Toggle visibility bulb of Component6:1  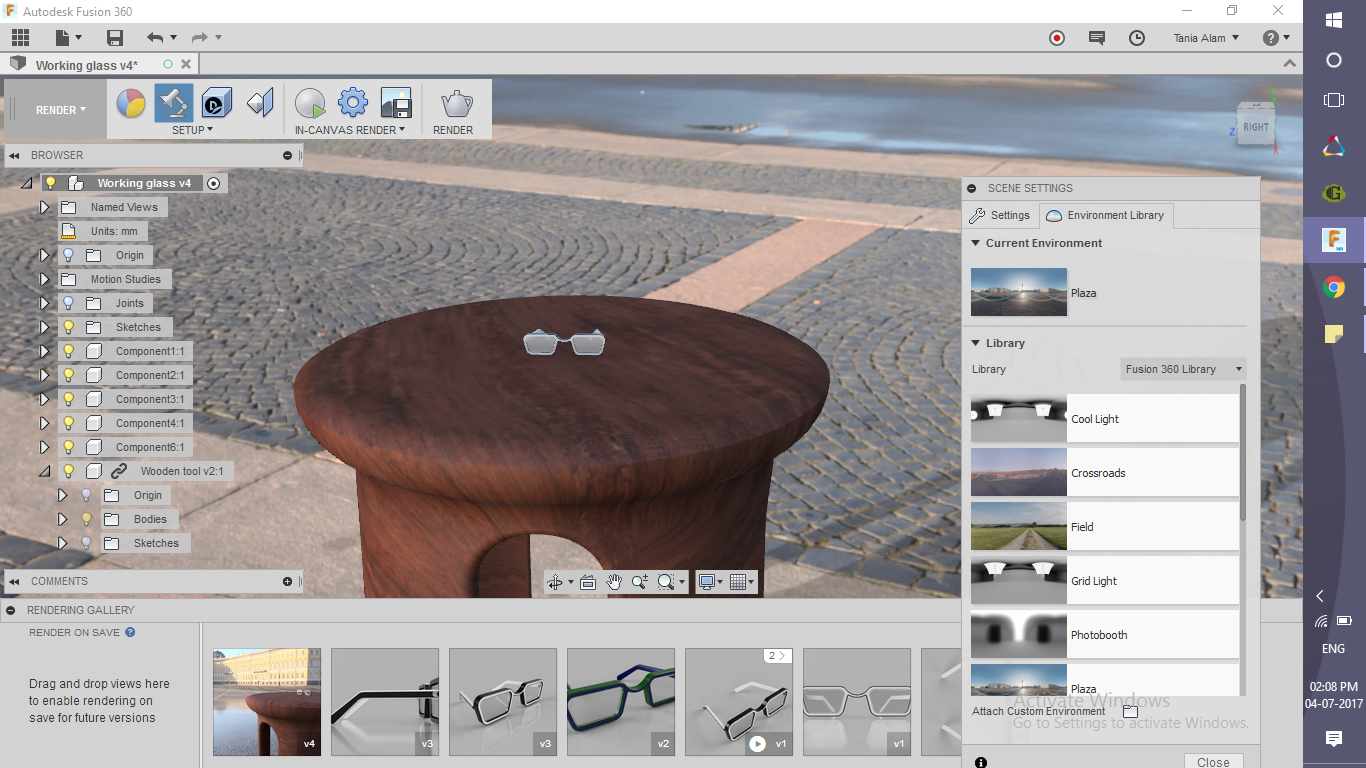[69, 447]
